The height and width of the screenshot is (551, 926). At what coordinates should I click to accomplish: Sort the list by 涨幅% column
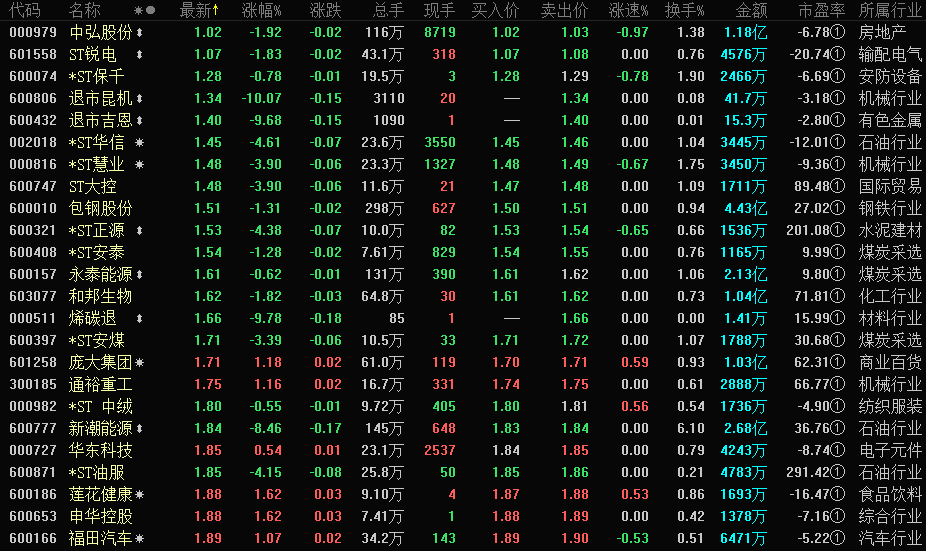click(x=262, y=10)
